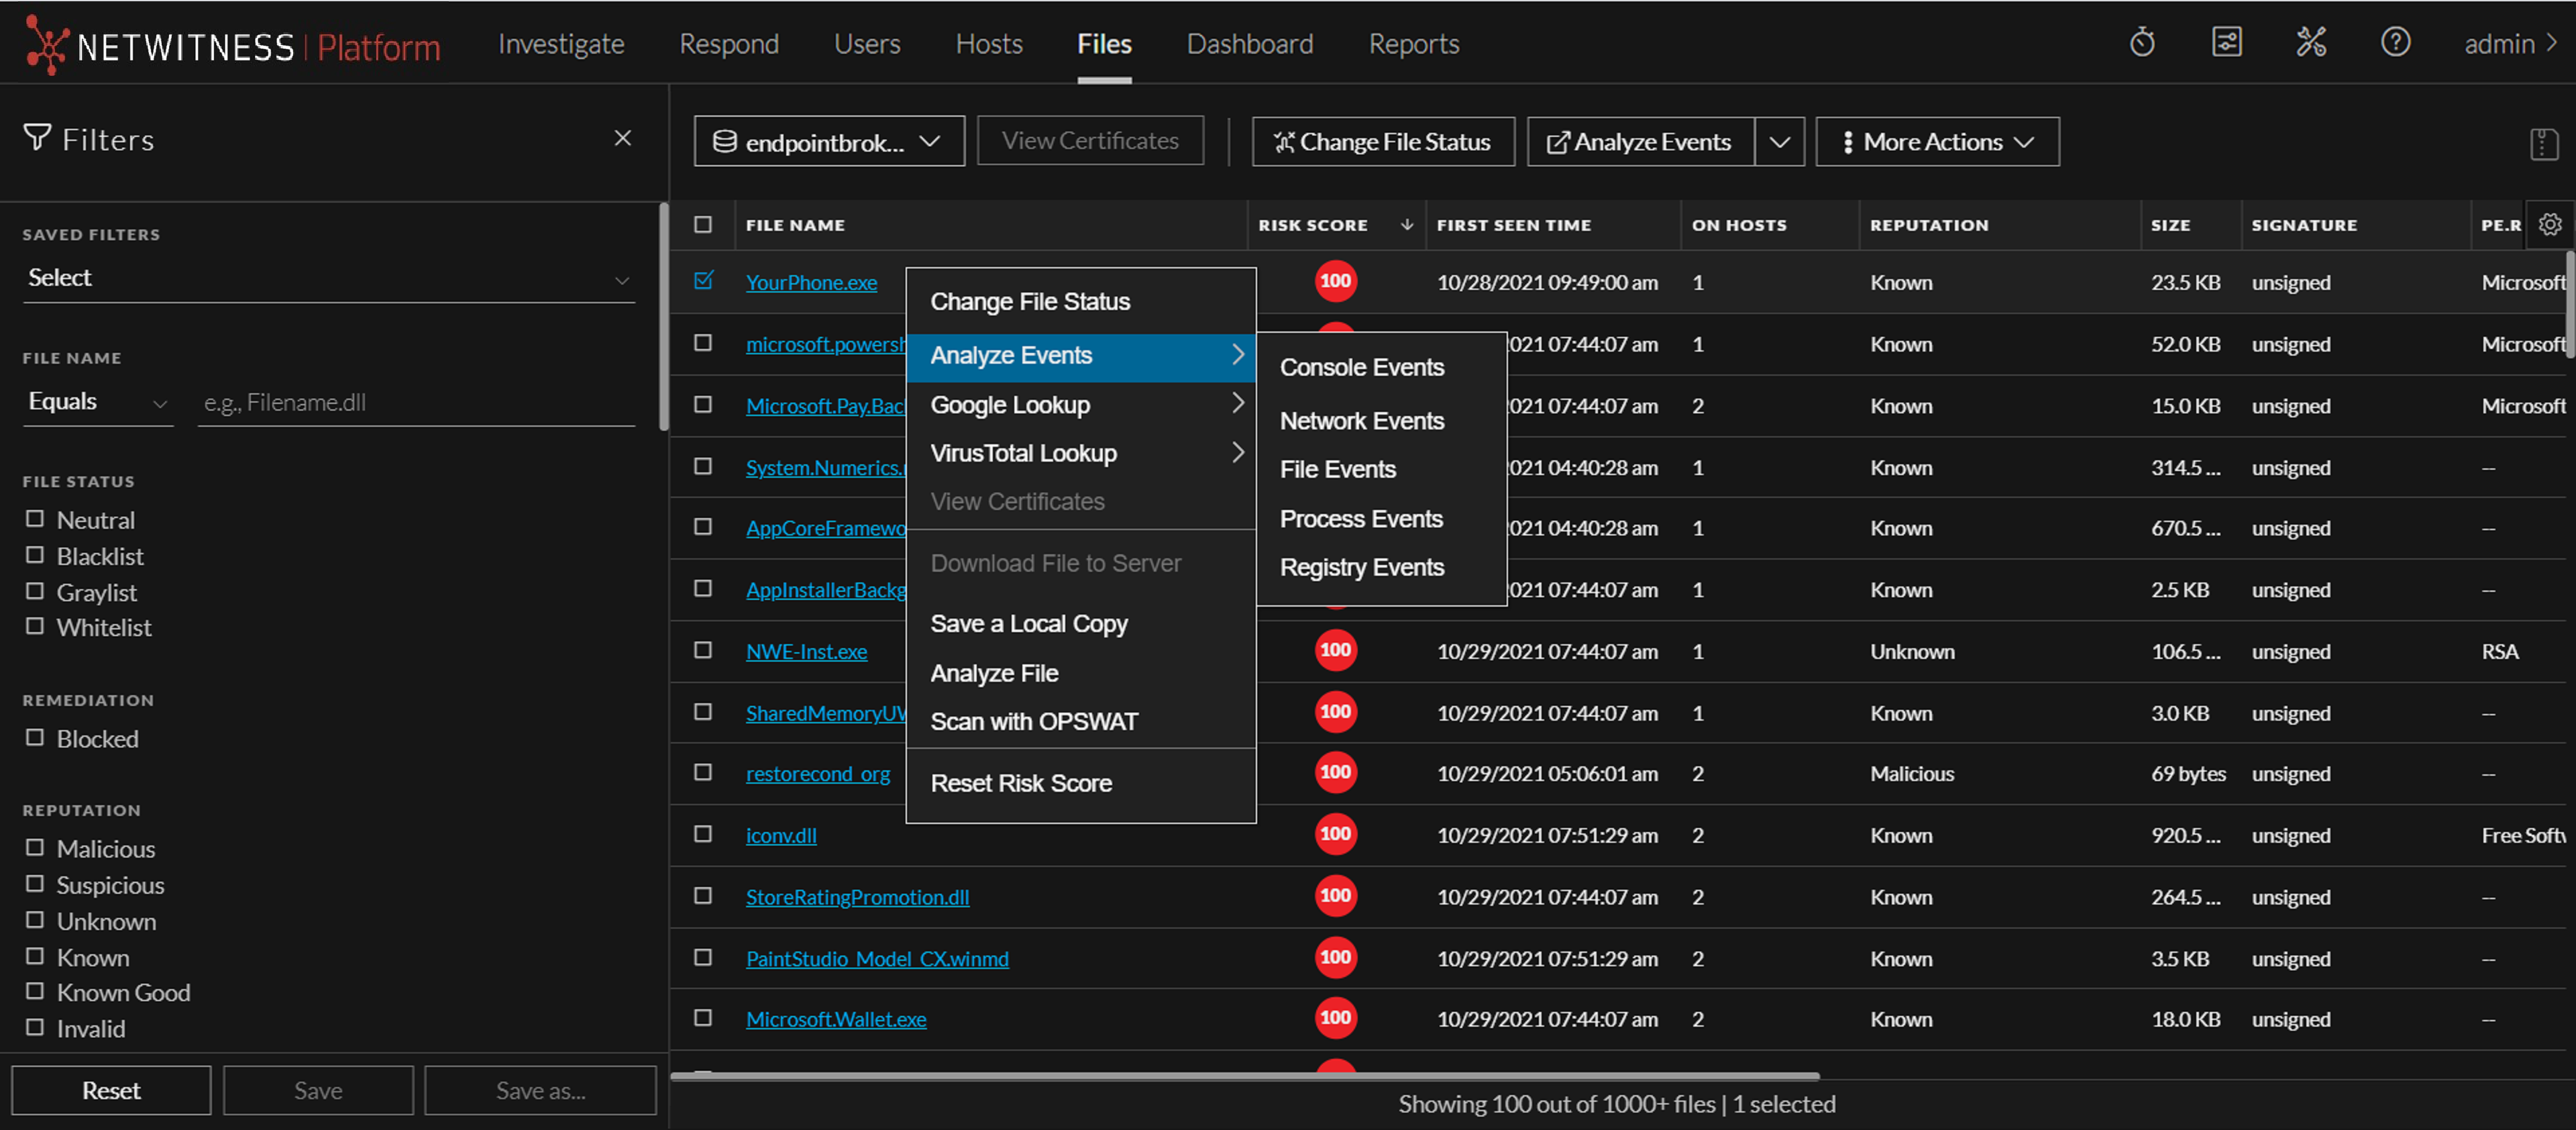The image size is (2576, 1130).
Task: Check the Blacklist file status filter
Action: point(35,555)
